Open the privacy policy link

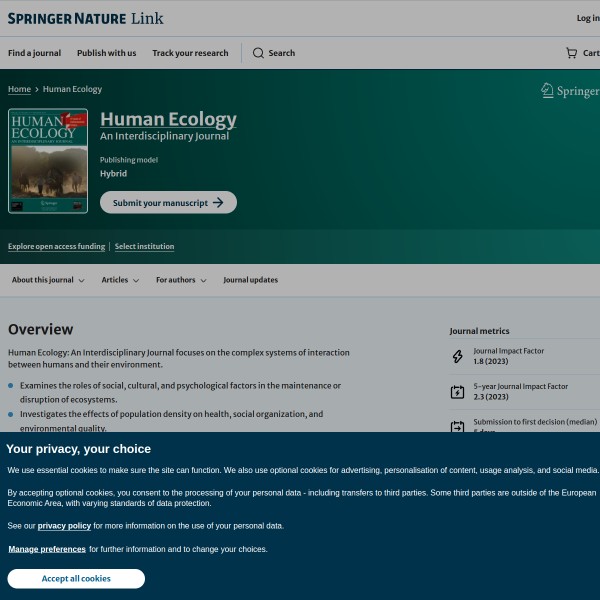click(x=64, y=525)
